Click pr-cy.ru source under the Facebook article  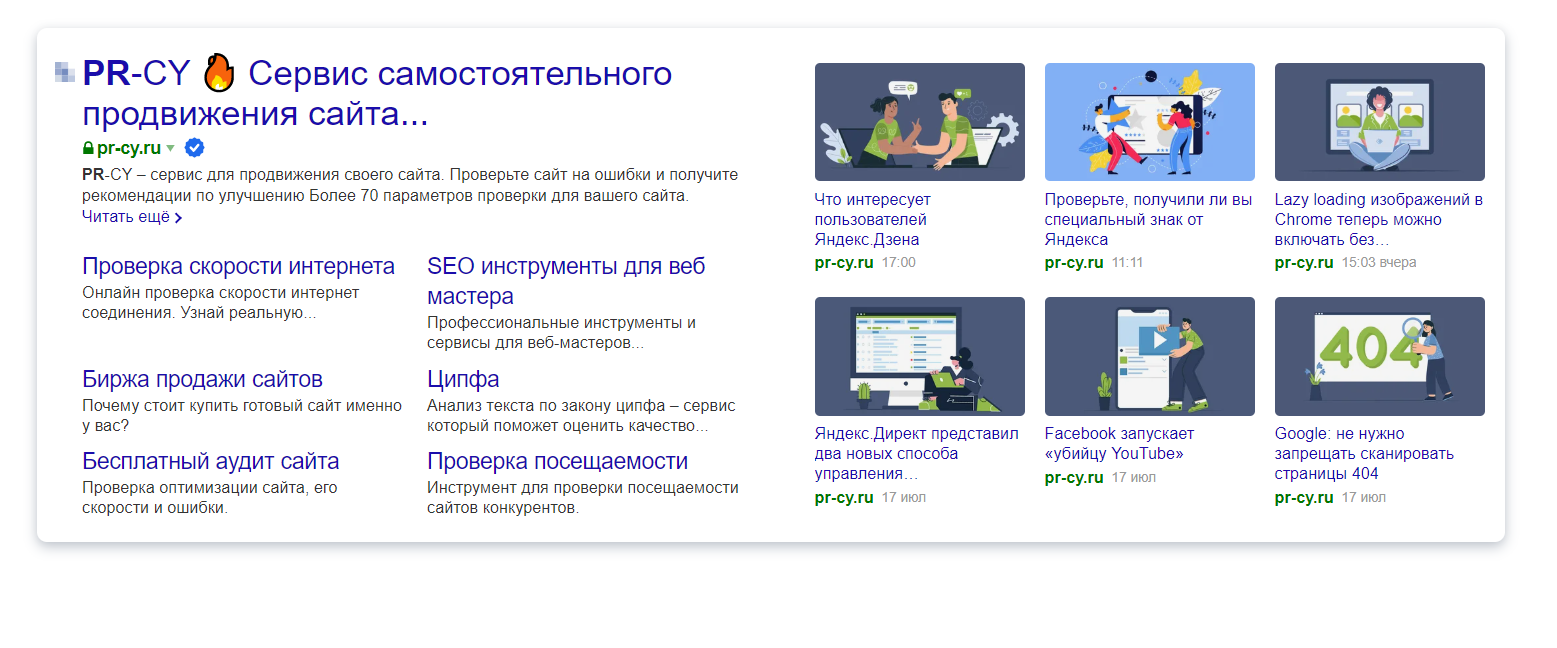point(1074,477)
